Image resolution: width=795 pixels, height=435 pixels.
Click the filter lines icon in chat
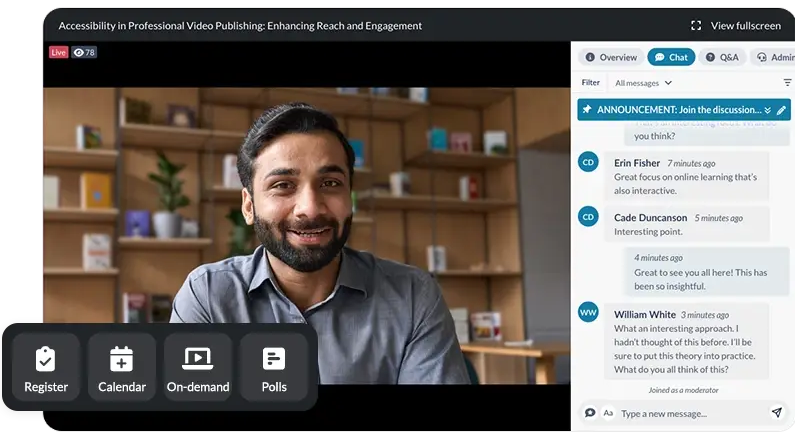pos(787,83)
